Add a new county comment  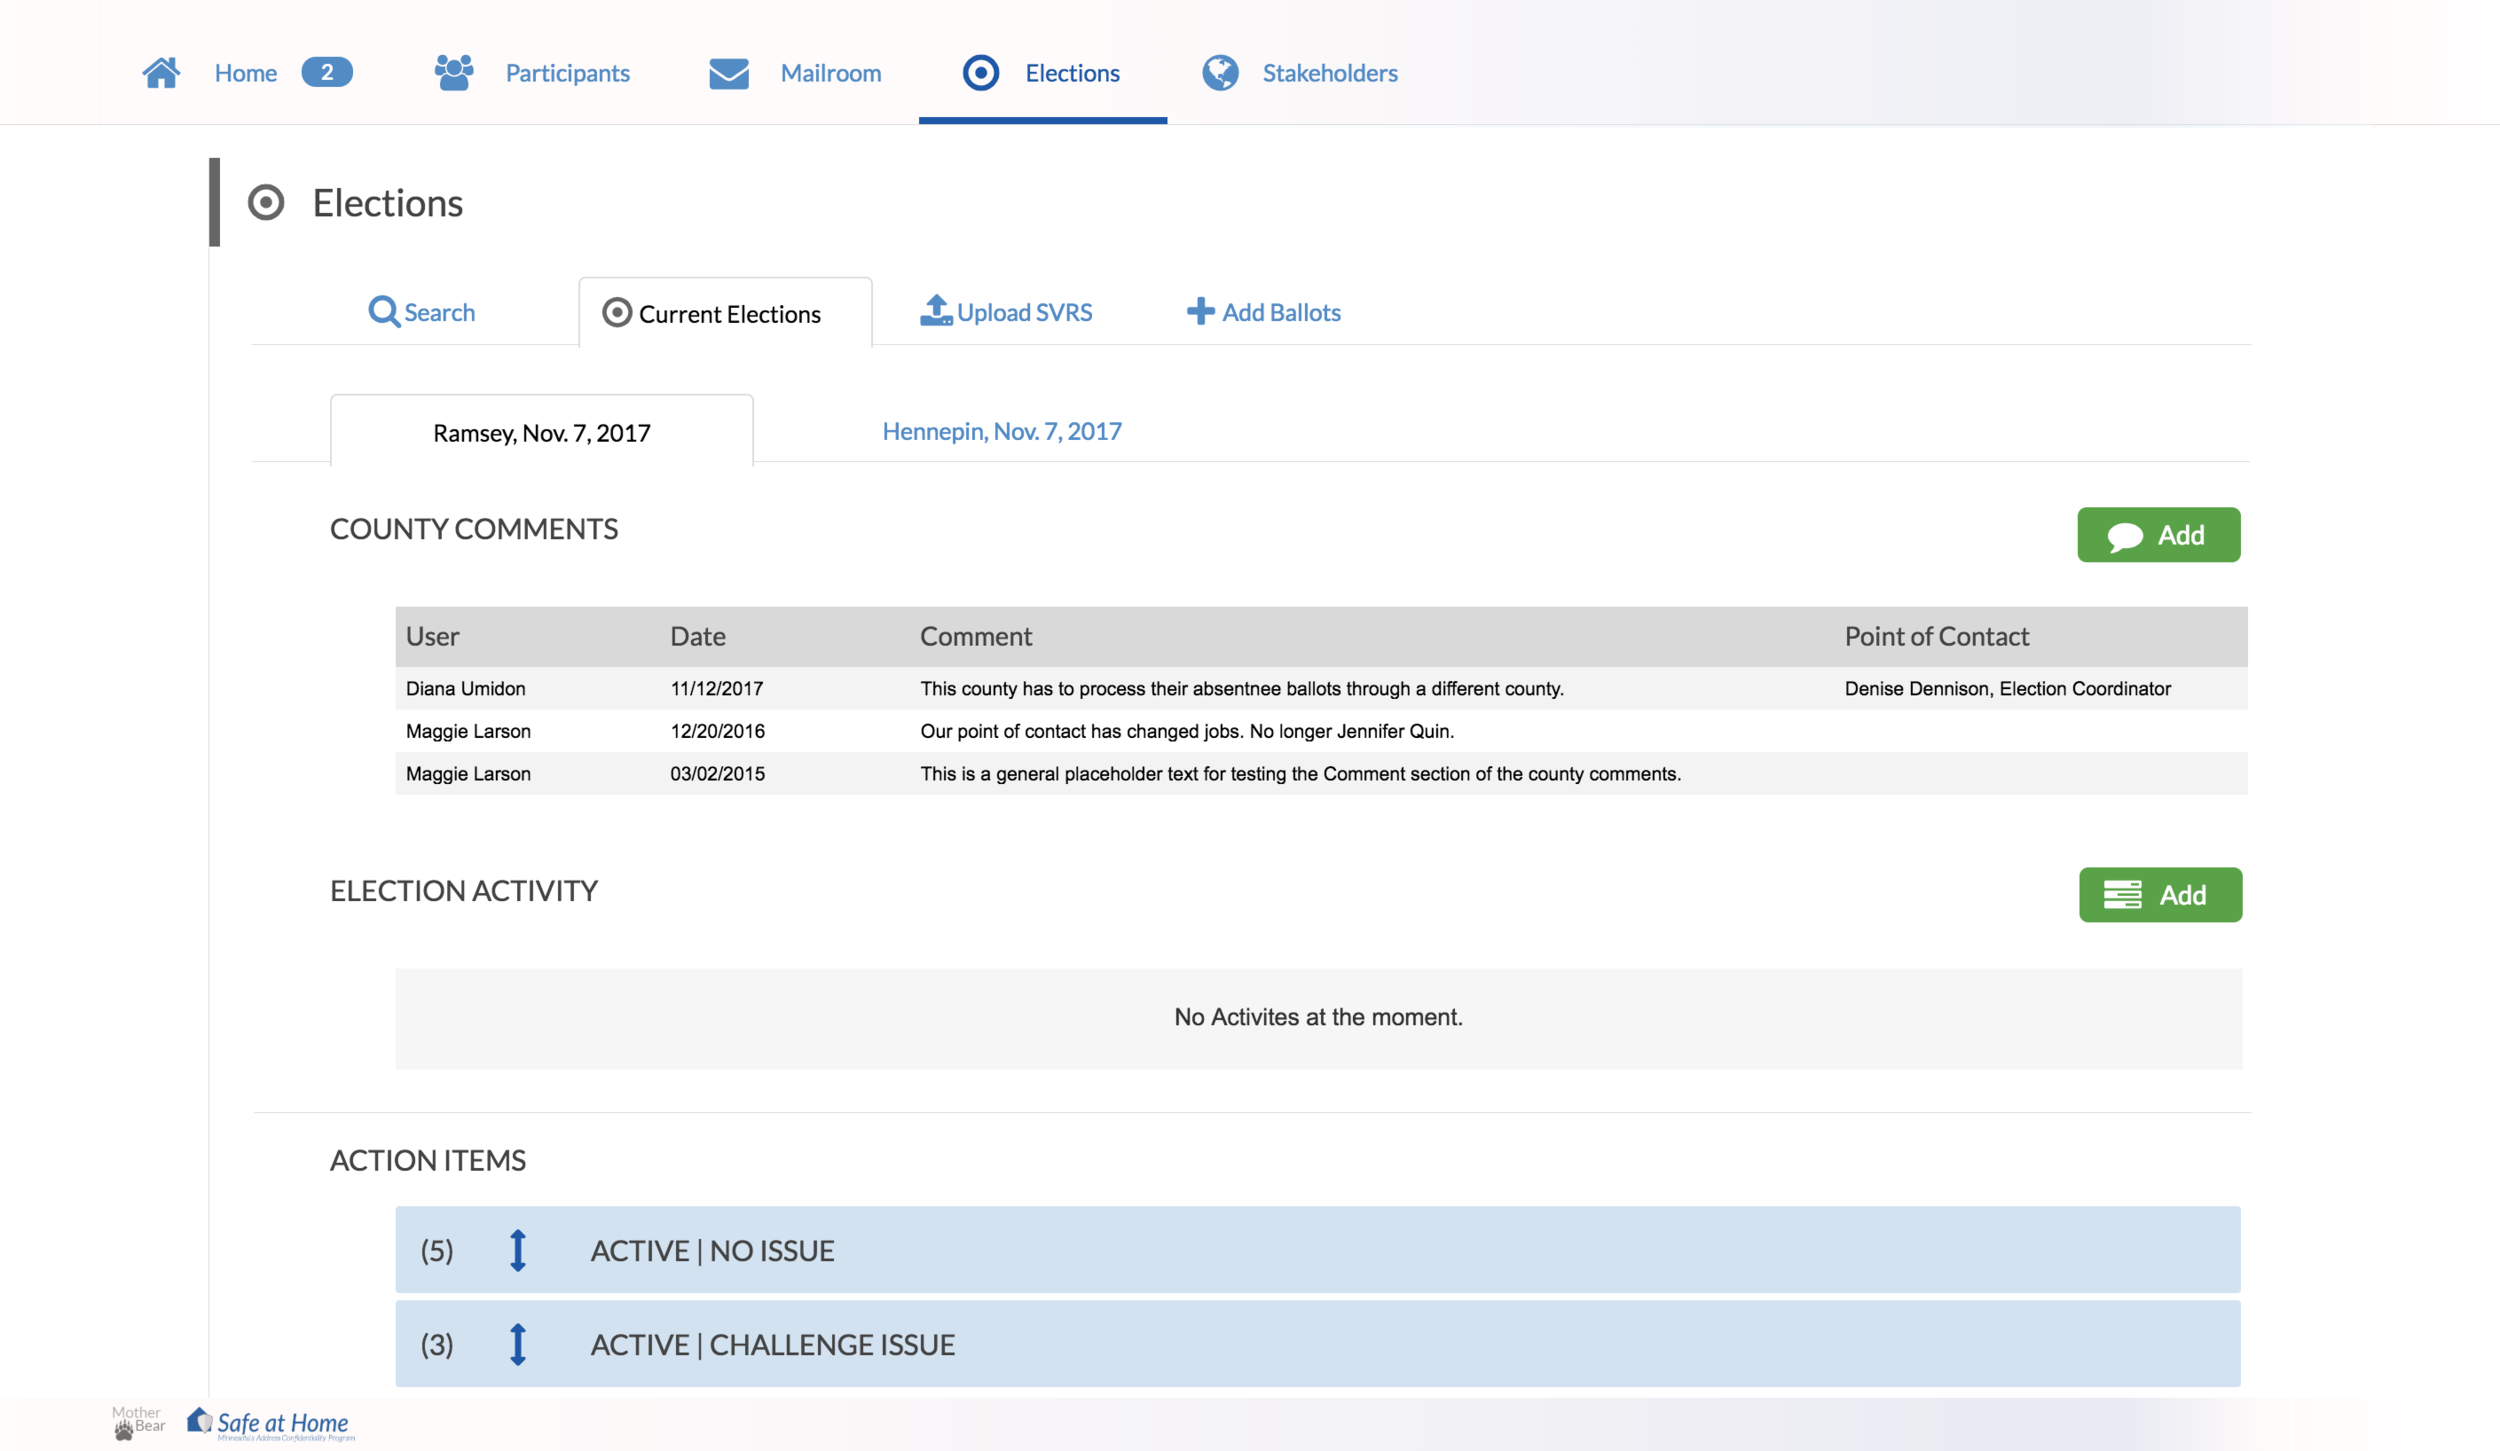tap(2158, 535)
